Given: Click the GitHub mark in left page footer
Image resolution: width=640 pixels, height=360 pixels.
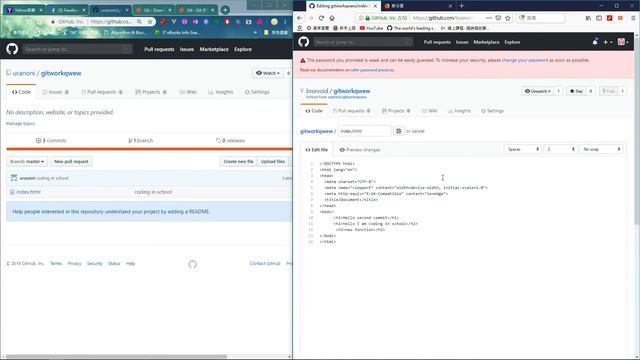Looking at the screenshot, I should pyautogui.click(x=193, y=264).
